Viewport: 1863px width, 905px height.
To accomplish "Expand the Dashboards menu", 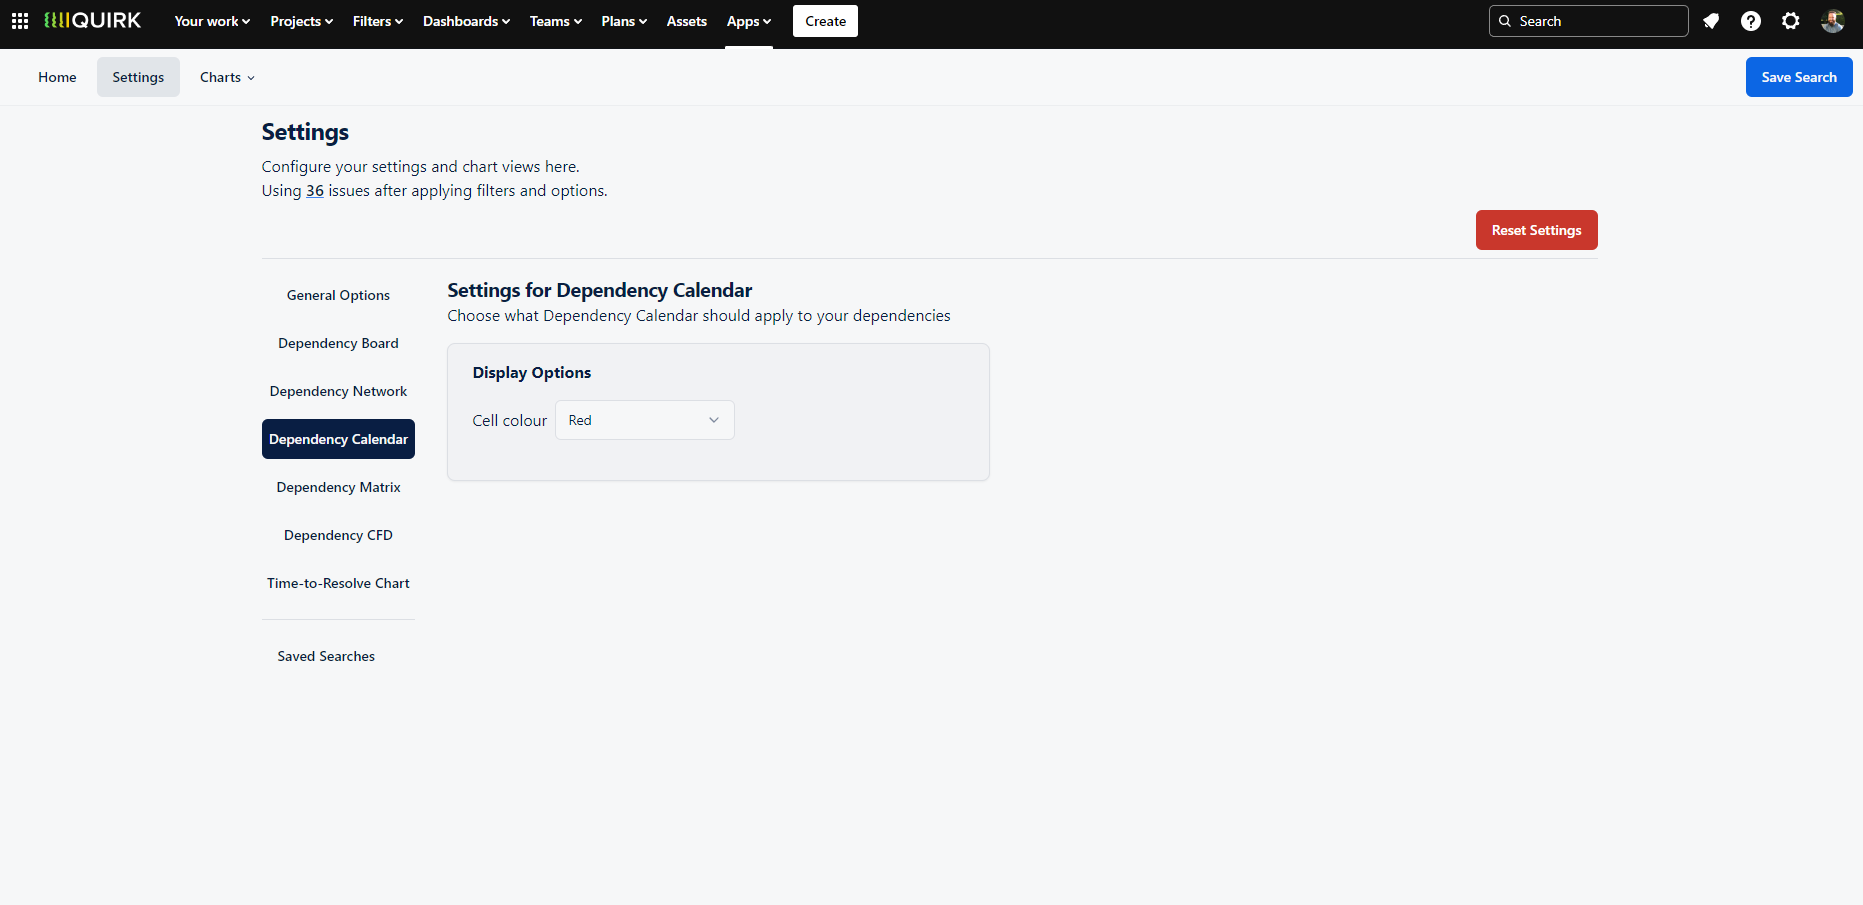I will 466,21.
